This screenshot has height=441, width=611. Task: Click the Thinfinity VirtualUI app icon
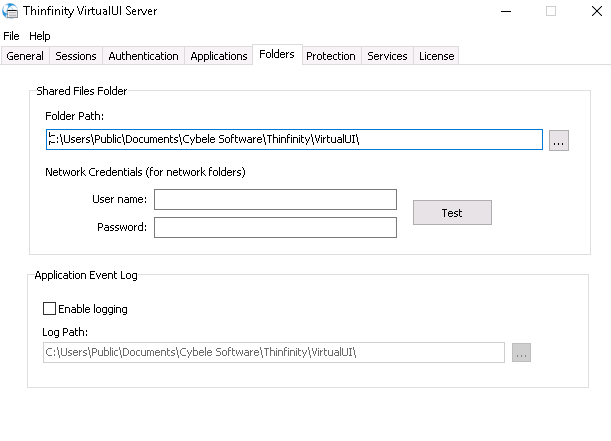[x=10, y=11]
